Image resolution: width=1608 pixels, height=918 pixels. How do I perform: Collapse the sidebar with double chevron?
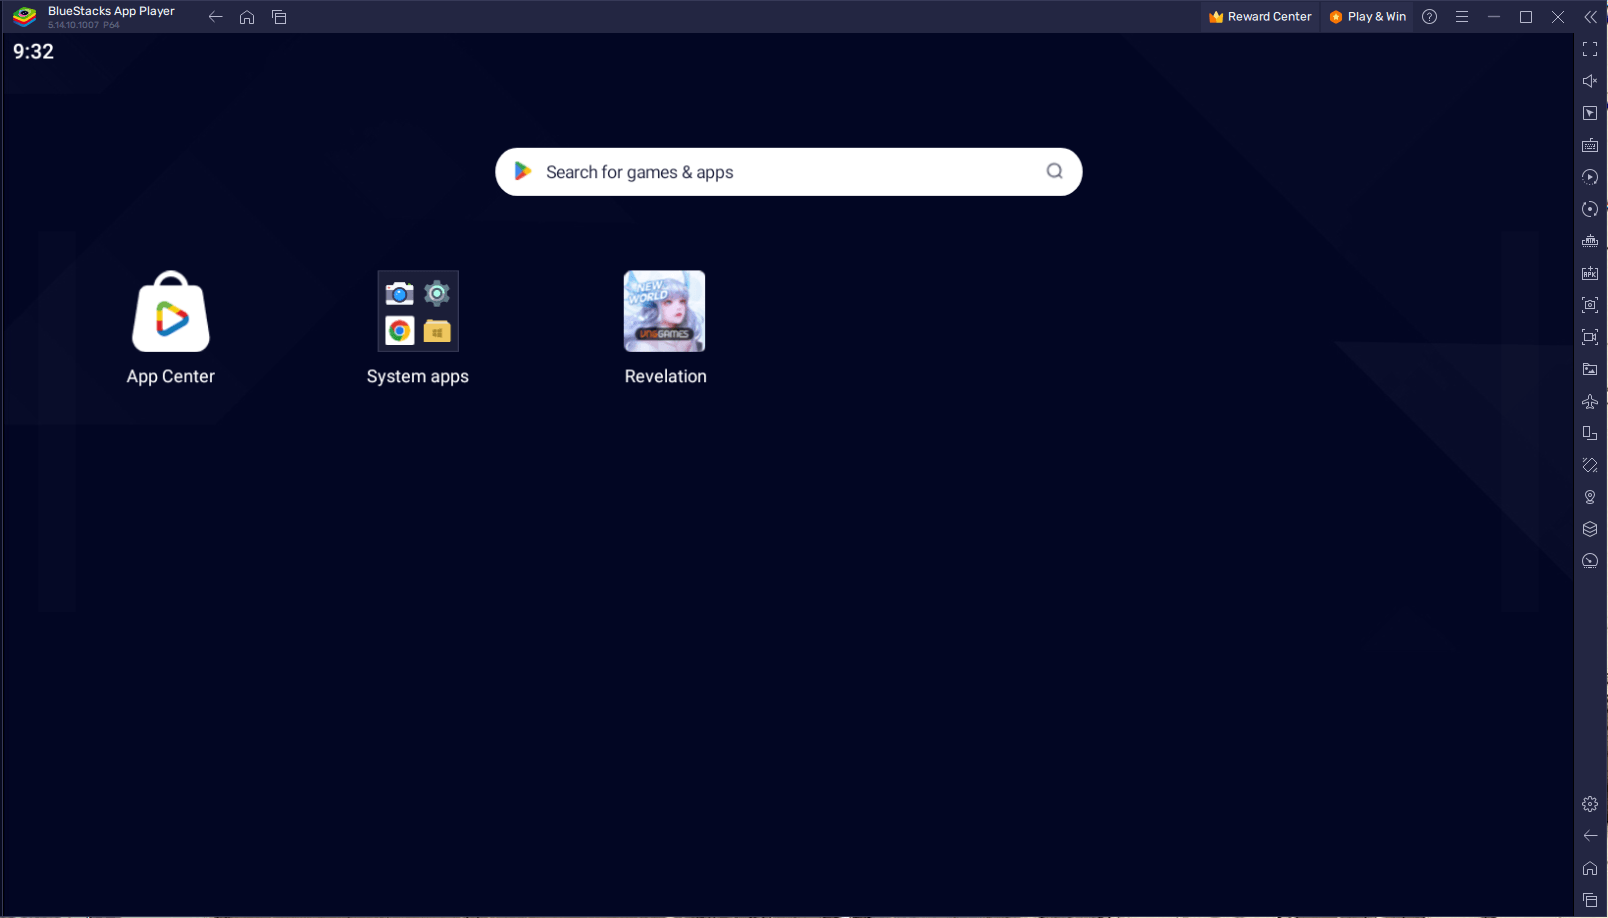(x=1590, y=17)
